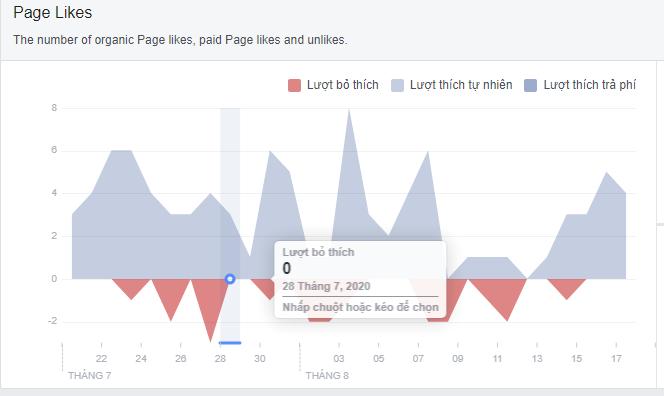Viewport: 664px width, 396px height.
Task: Toggle the Lượt bỏ thích legend label
Action: (343, 85)
